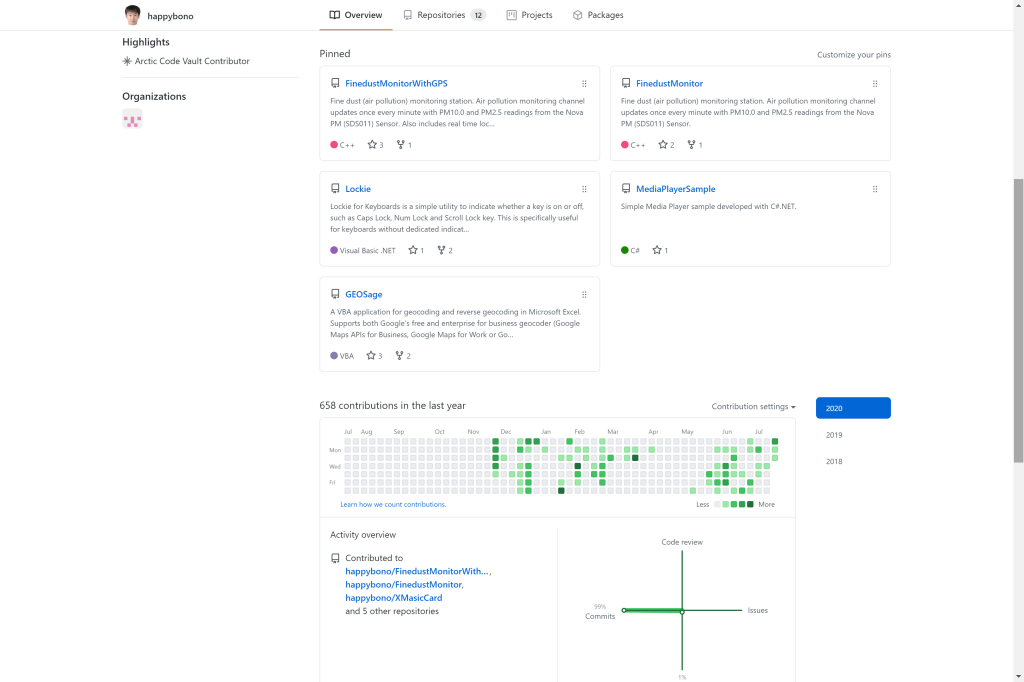Image resolution: width=1024 pixels, height=682 pixels.
Task: Switch to the Overview tab
Action: (x=356, y=15)
